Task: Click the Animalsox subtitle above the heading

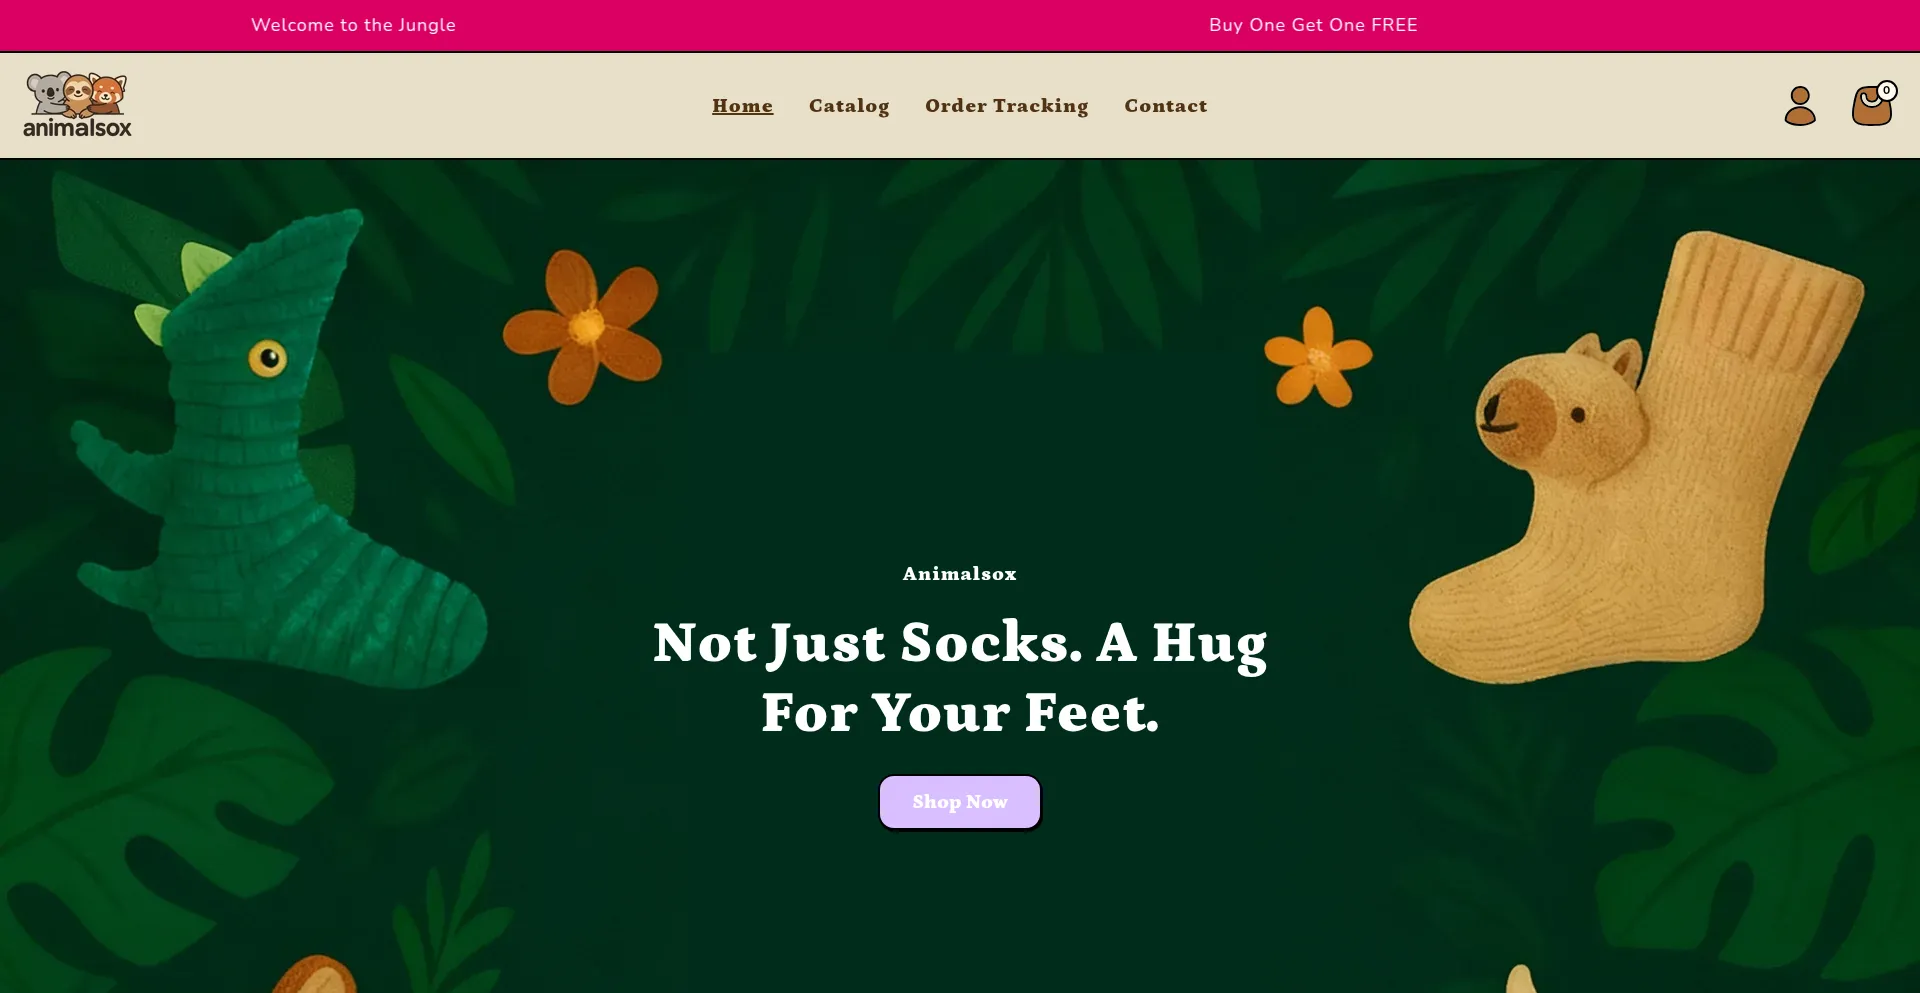Action: [960, 574]
